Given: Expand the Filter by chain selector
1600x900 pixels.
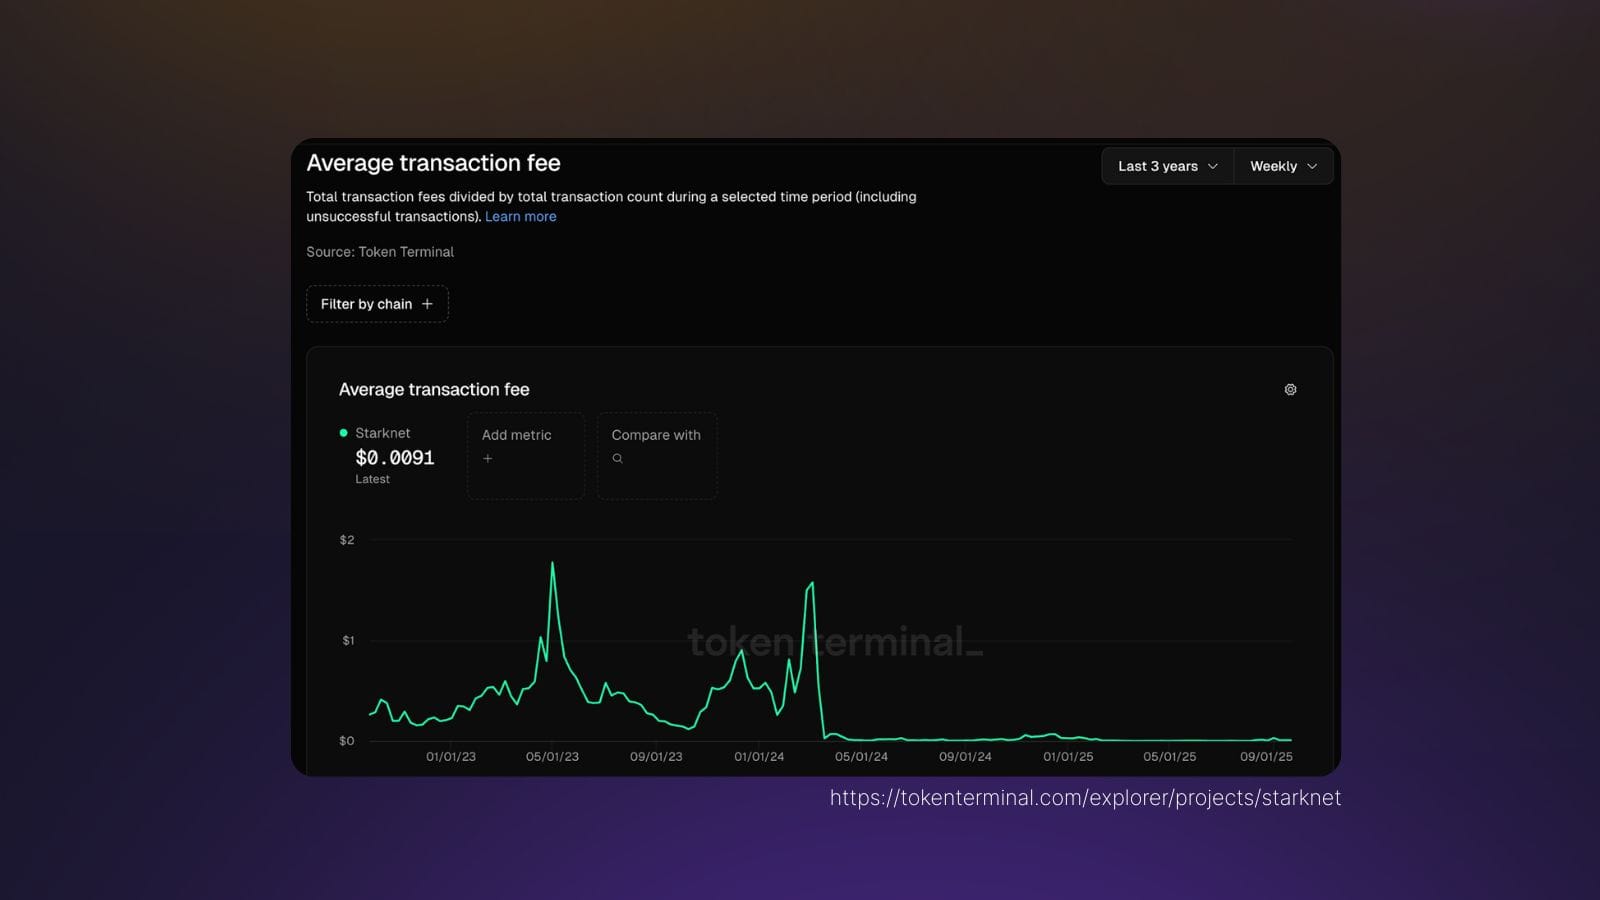Looking at the screenshot, I should pyautogui.click(x=377, y=304).
